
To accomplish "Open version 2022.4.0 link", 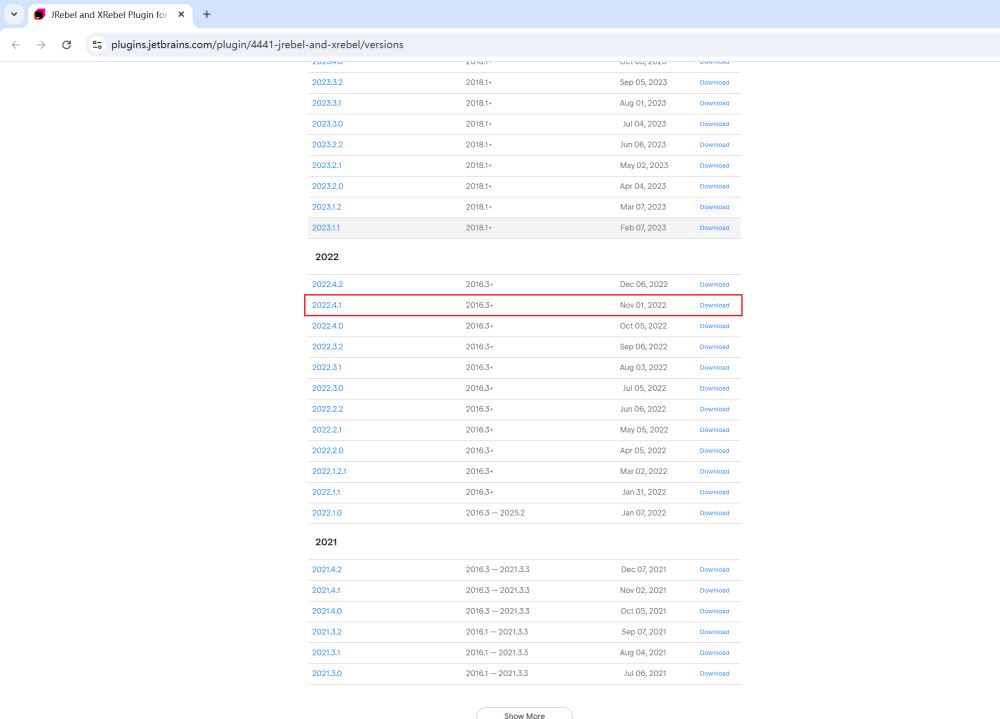I will pyautogui.click(x=327, y=326).
